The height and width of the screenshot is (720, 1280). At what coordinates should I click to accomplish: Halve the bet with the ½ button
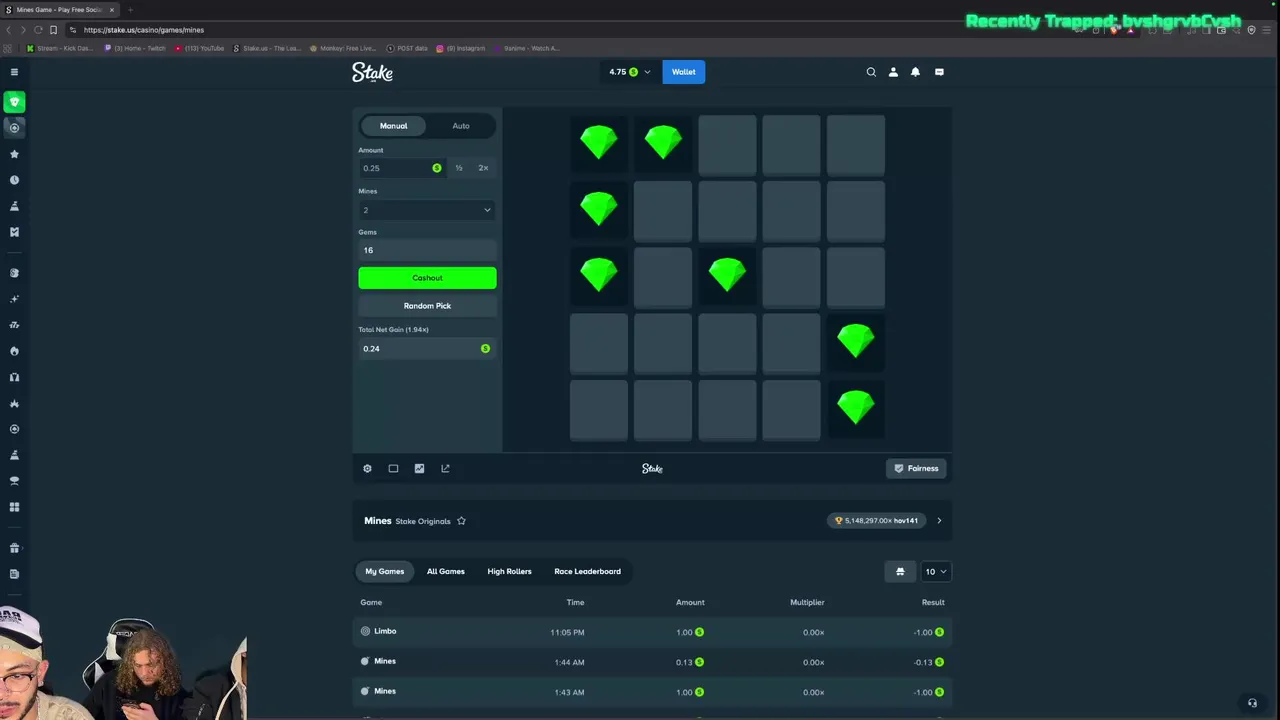tap(459, 168)
